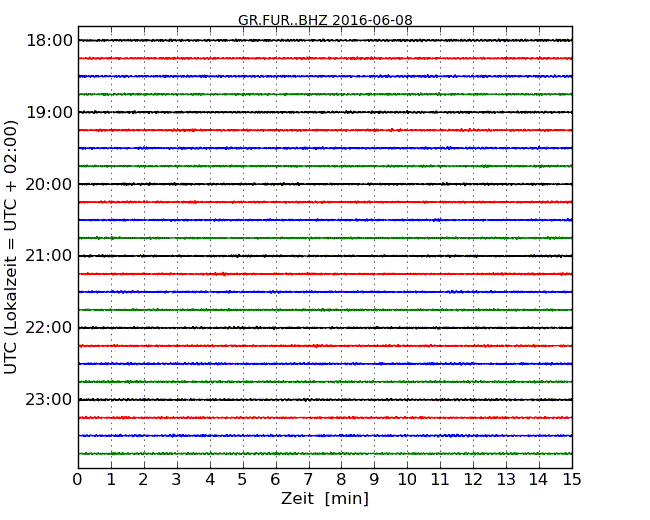Click the black seismogram trace at 18:00
Image resolution: width=650 pixels, height=520 pixels.
click(x=325, y=40)
